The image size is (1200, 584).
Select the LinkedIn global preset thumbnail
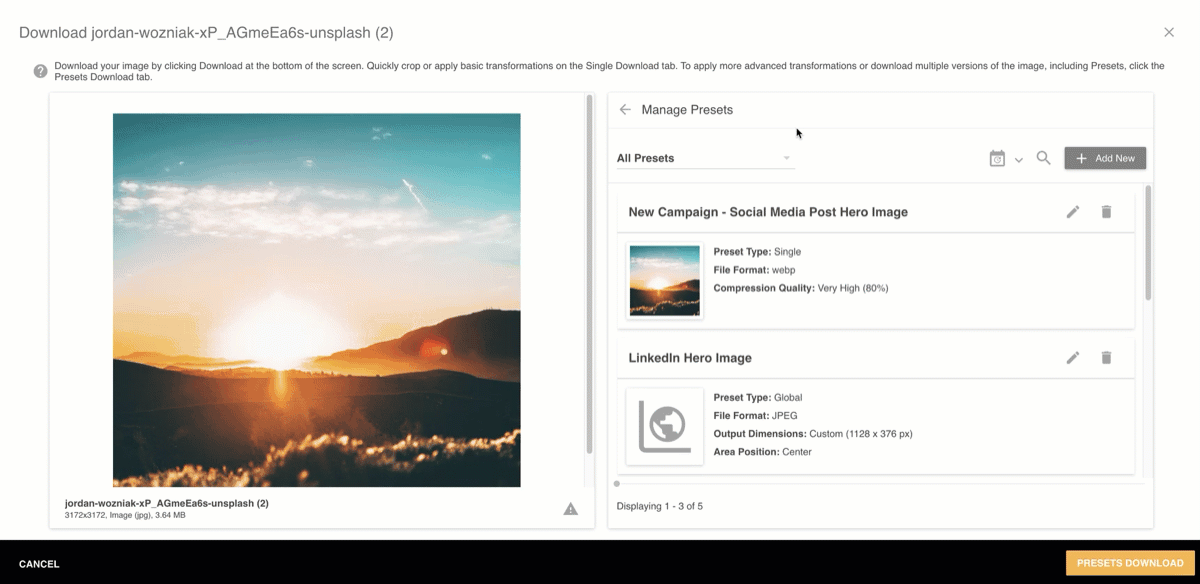click(x=665, y=427)
